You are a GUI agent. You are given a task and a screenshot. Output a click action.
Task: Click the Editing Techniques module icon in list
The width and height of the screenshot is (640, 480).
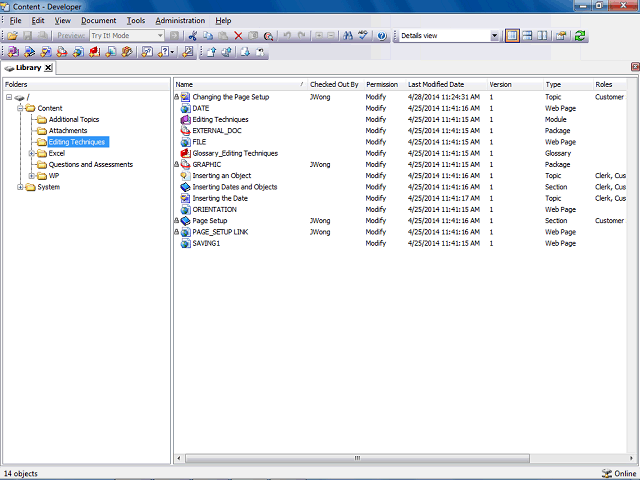(185, 120)
